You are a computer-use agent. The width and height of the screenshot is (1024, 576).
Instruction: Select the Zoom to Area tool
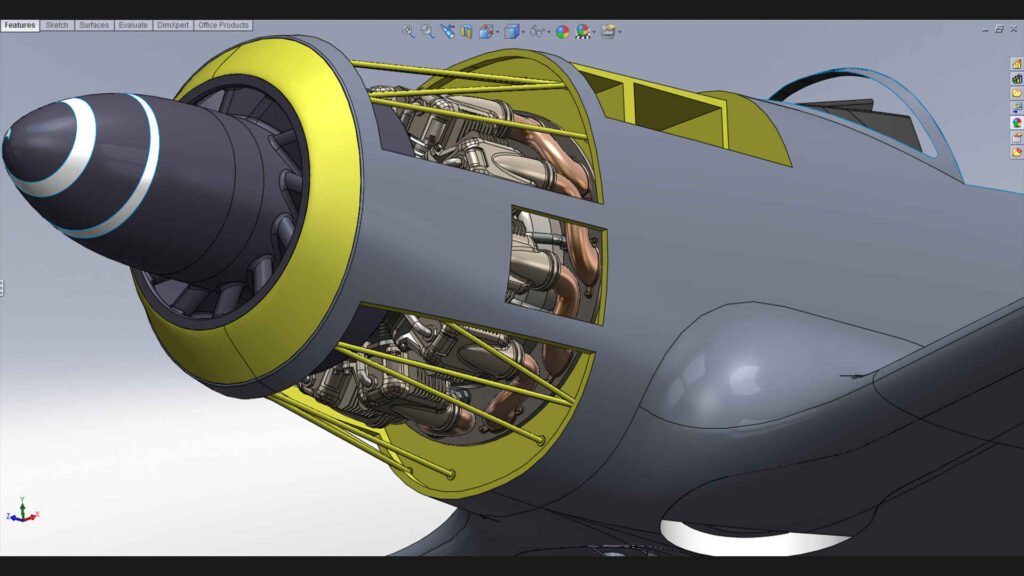pos(427,31)
